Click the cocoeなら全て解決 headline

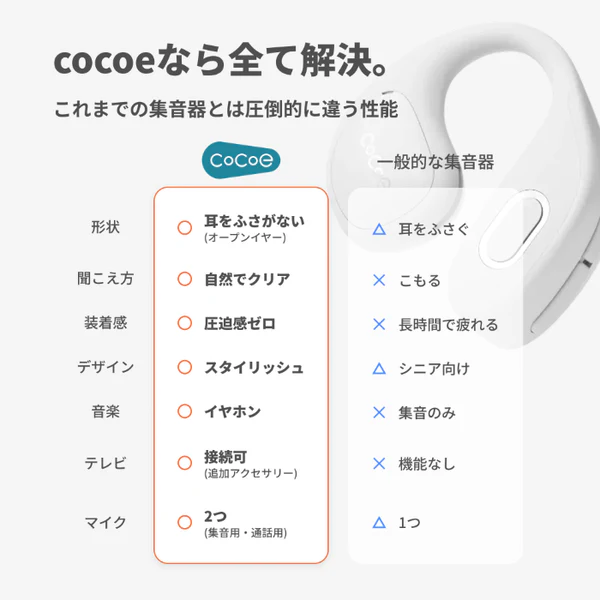pyautogui.click(x=221, y=60)
